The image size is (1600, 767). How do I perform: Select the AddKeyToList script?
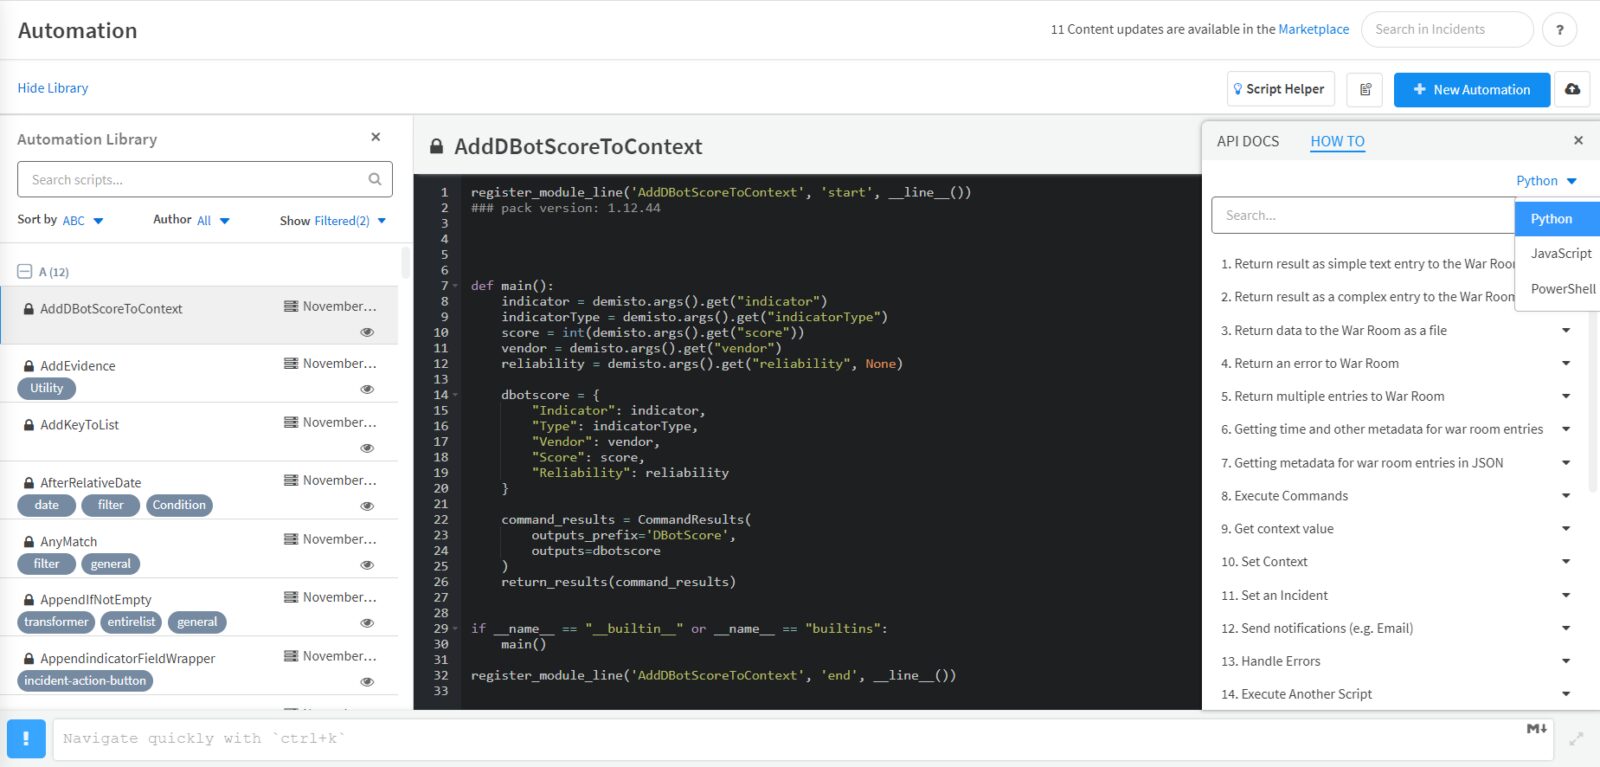click(x=79, y=425)
